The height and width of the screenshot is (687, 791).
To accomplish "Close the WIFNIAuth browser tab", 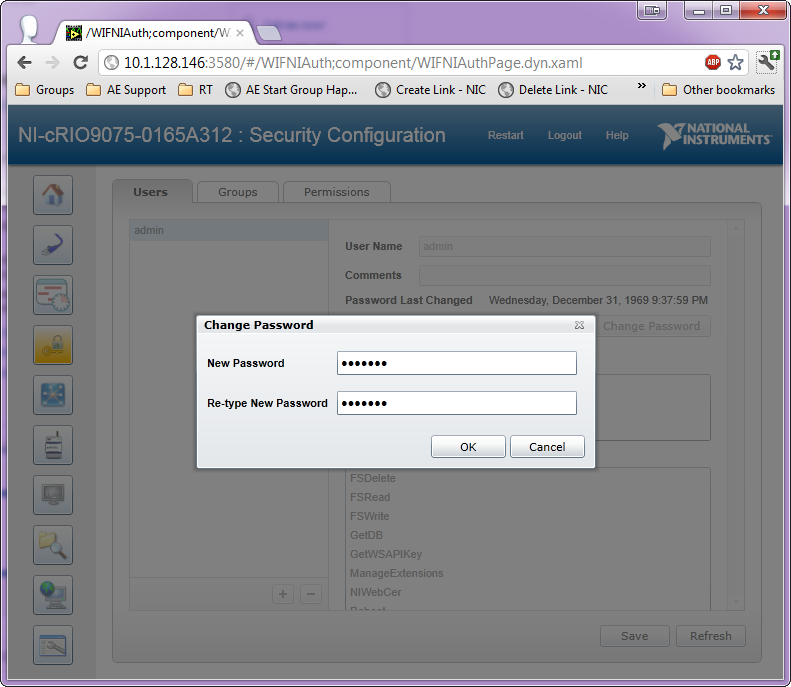I will point(240,33).
